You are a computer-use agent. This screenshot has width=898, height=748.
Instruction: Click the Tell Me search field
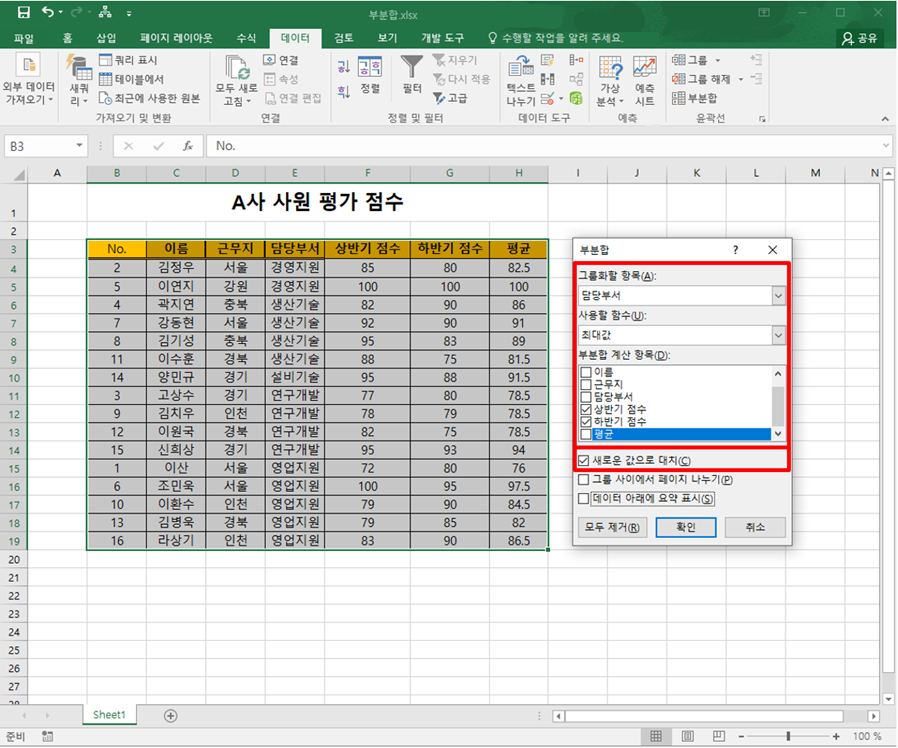[x=556, y=38]
